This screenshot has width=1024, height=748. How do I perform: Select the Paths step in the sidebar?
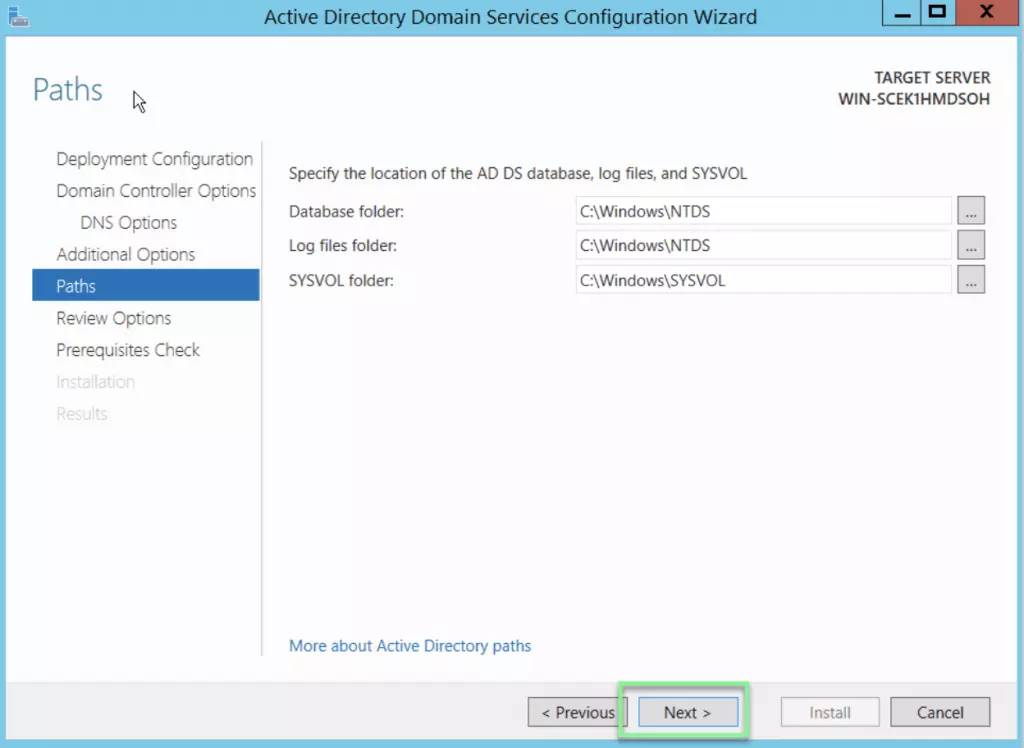point(76,286)
